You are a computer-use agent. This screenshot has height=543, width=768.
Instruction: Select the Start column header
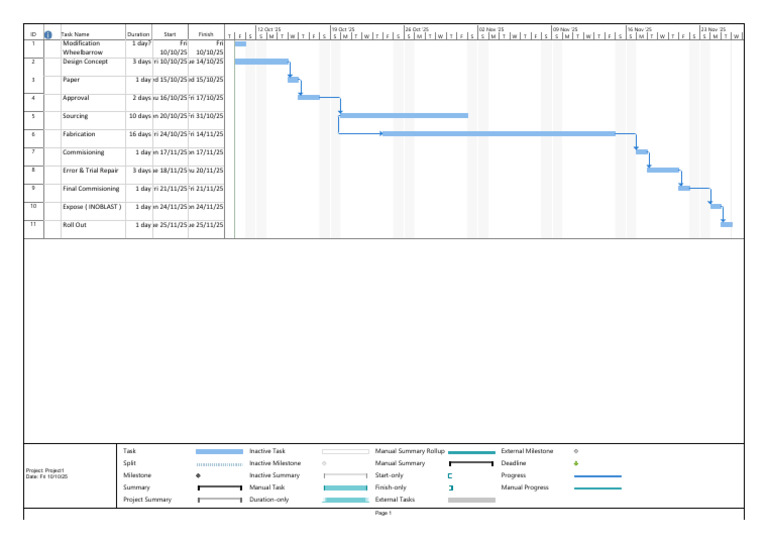pos(170,34)
